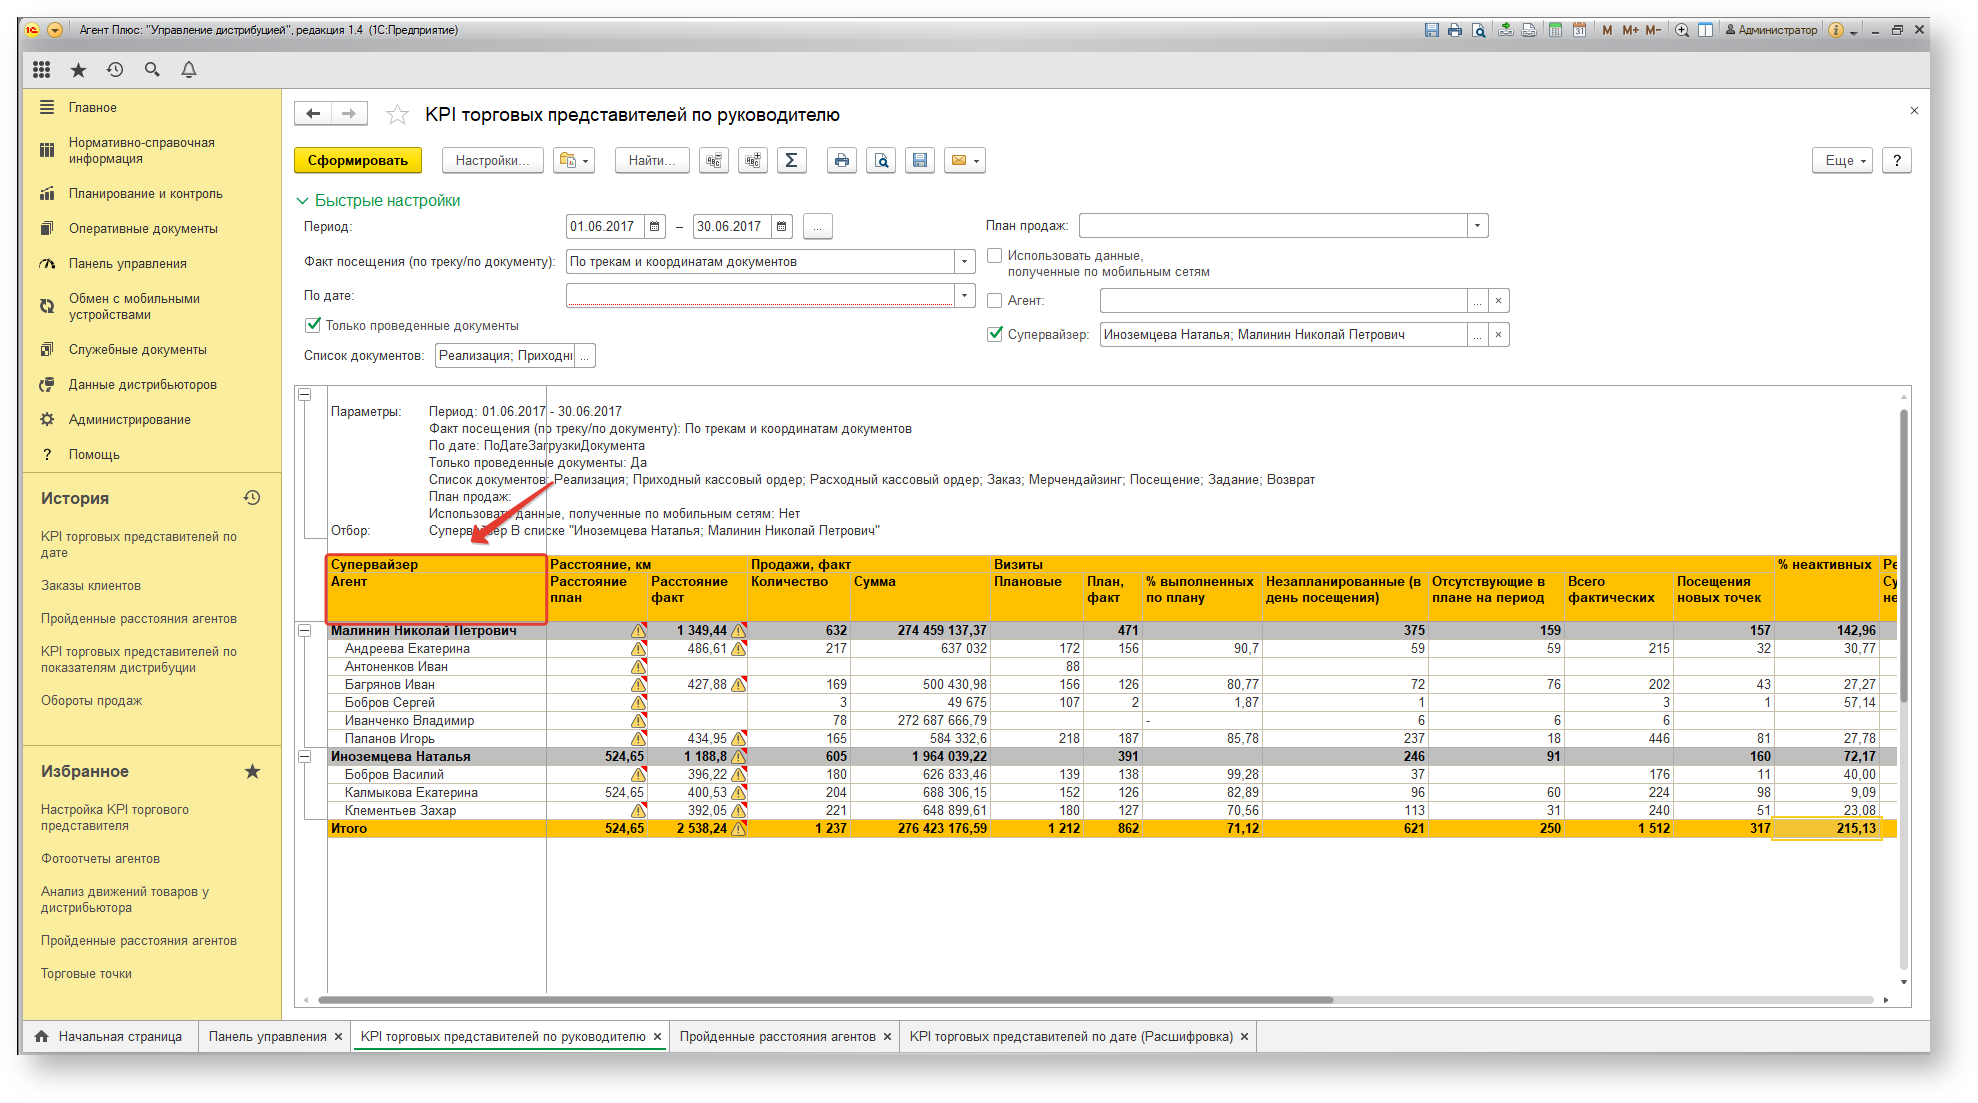Open favorites star in top panel
Screen dimensions: 1978x1103
point(78,69)
